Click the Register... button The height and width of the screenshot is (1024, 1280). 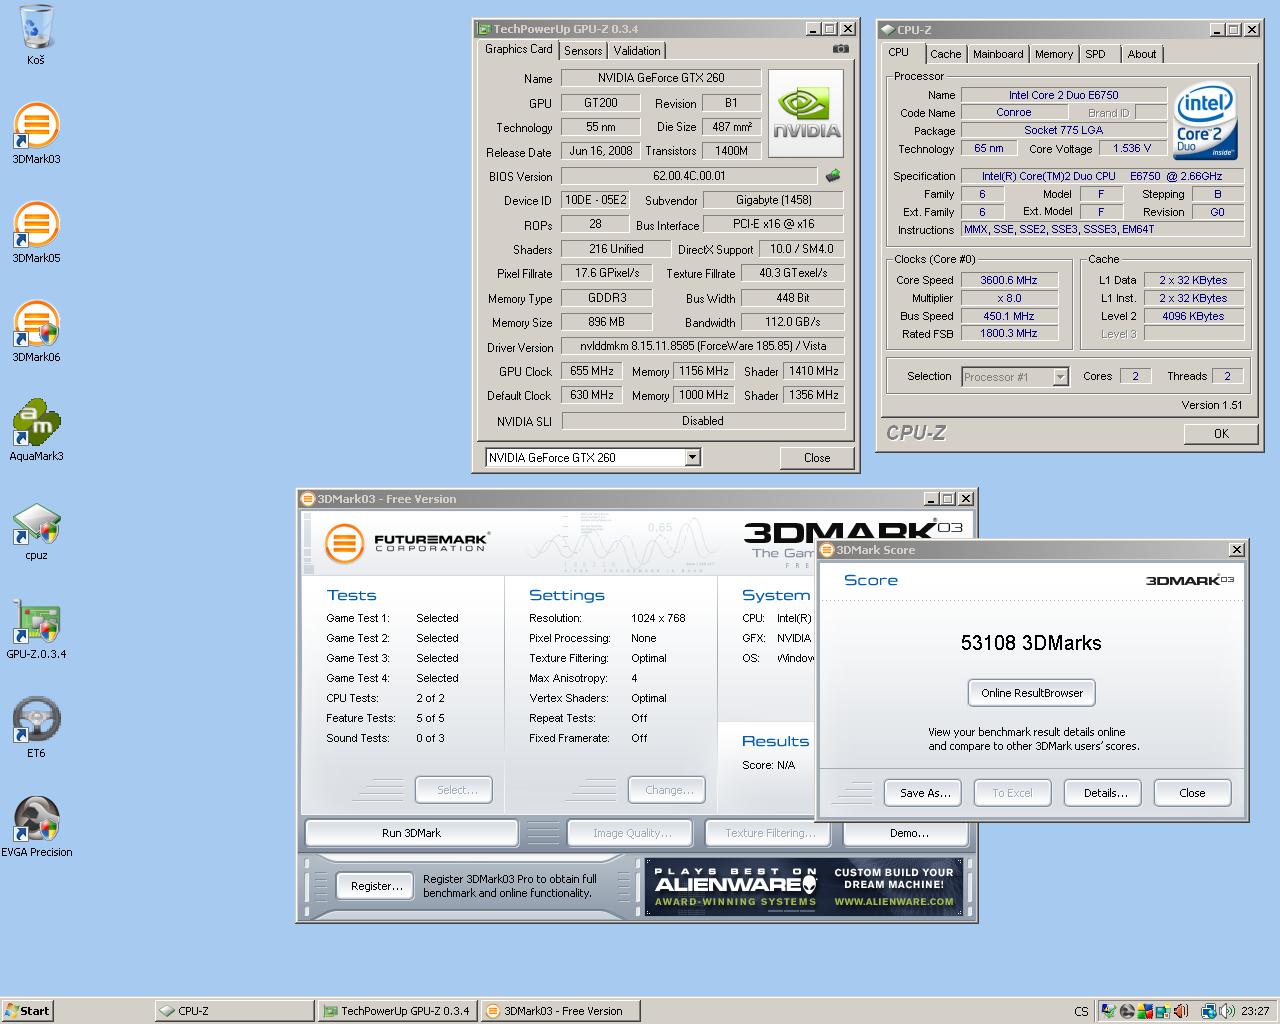(x=377, y=885)
